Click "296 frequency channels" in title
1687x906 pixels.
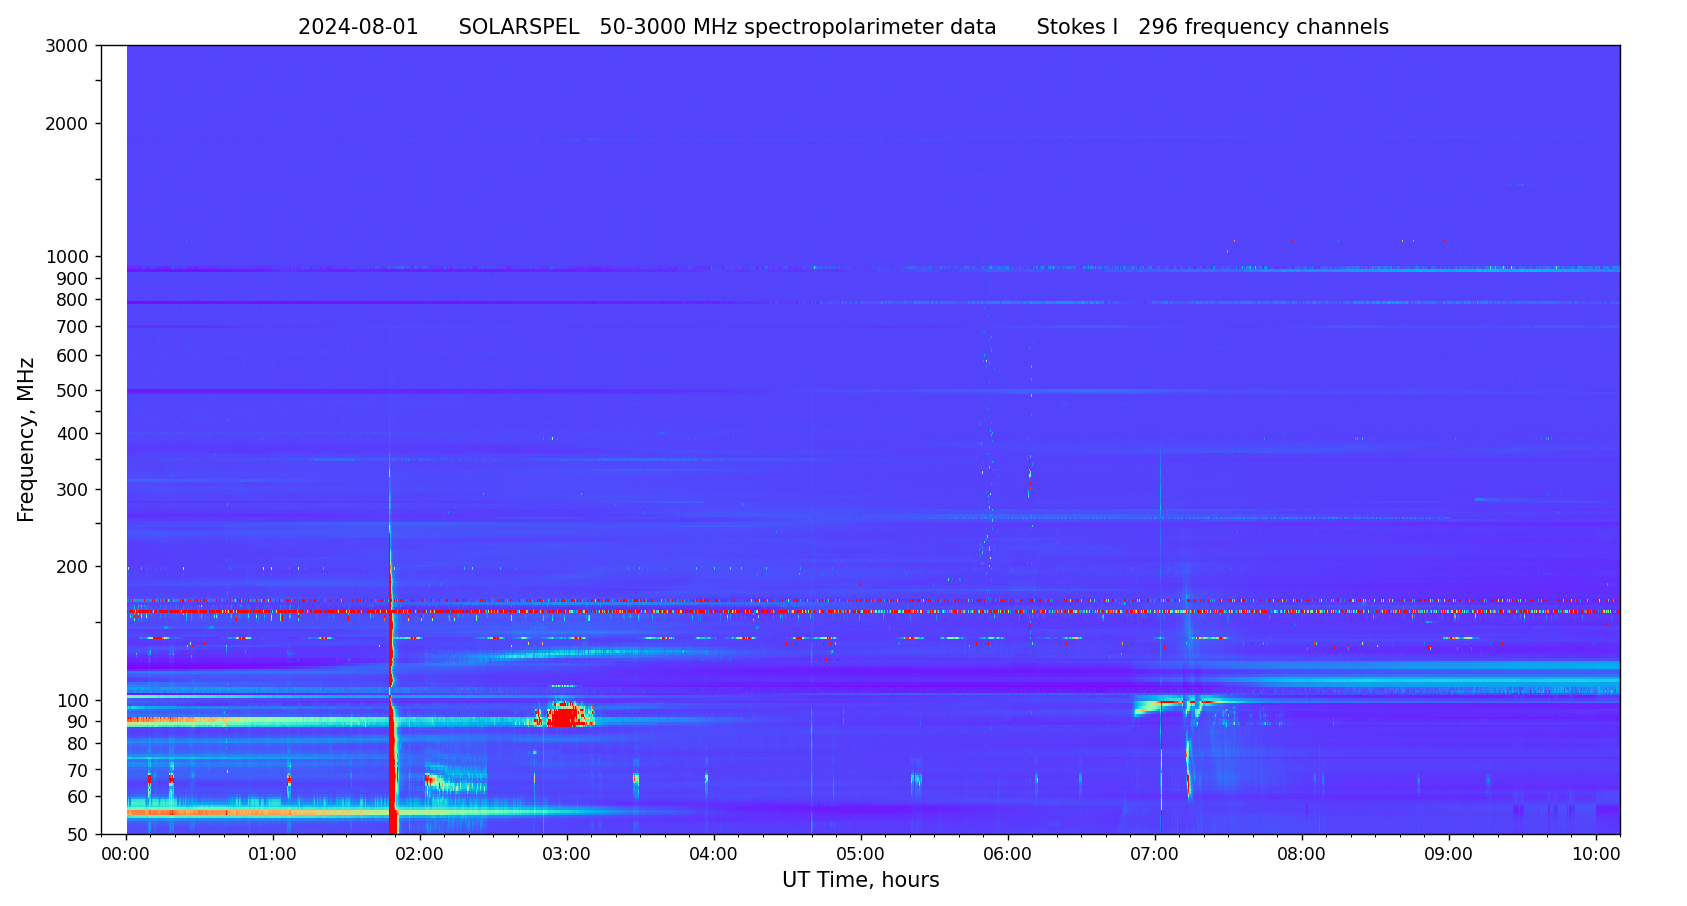[1263, 28]
